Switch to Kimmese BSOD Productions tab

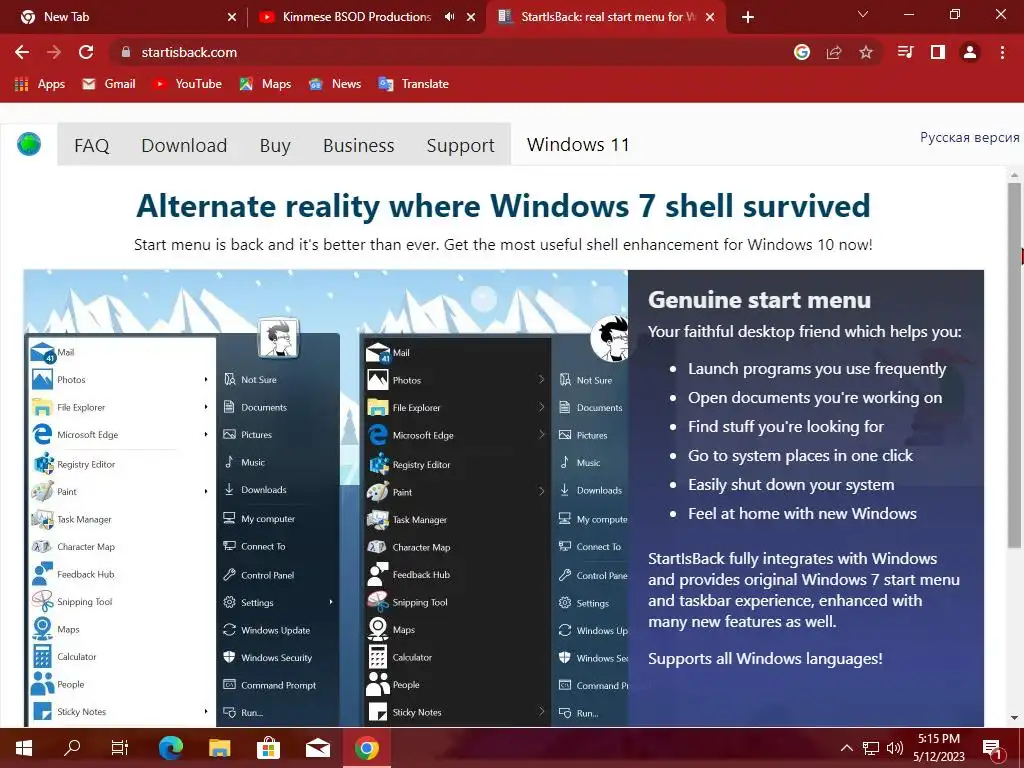pyautogui.click(x=367, y=17)
